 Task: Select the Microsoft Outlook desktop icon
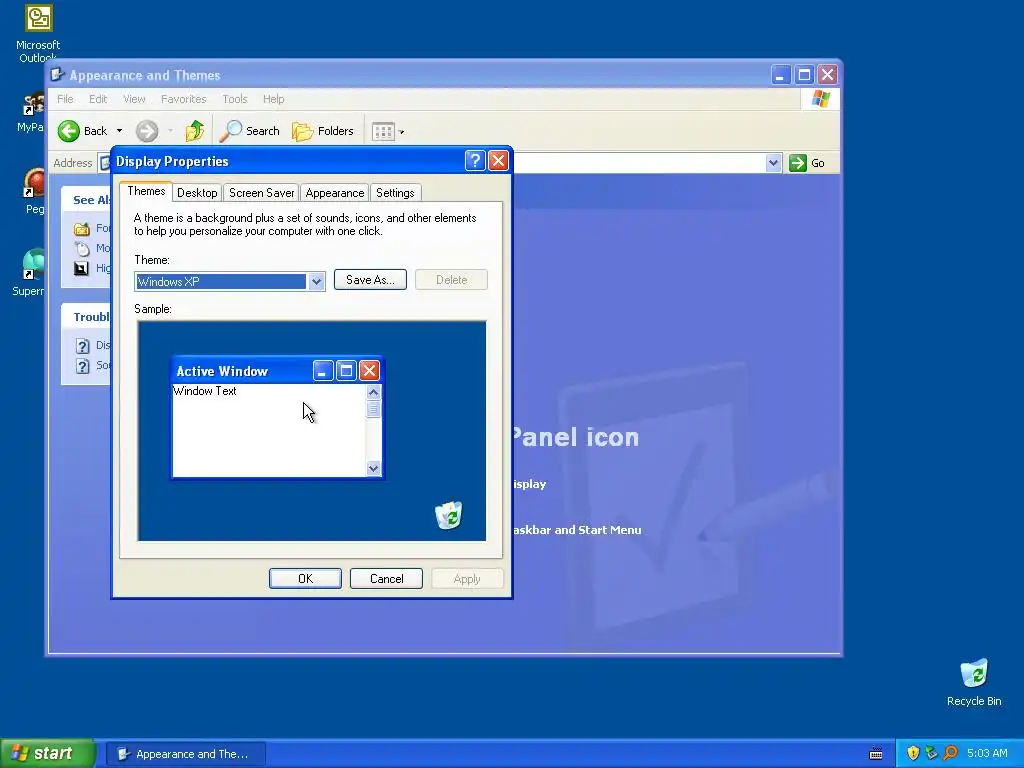pos(38,33)
